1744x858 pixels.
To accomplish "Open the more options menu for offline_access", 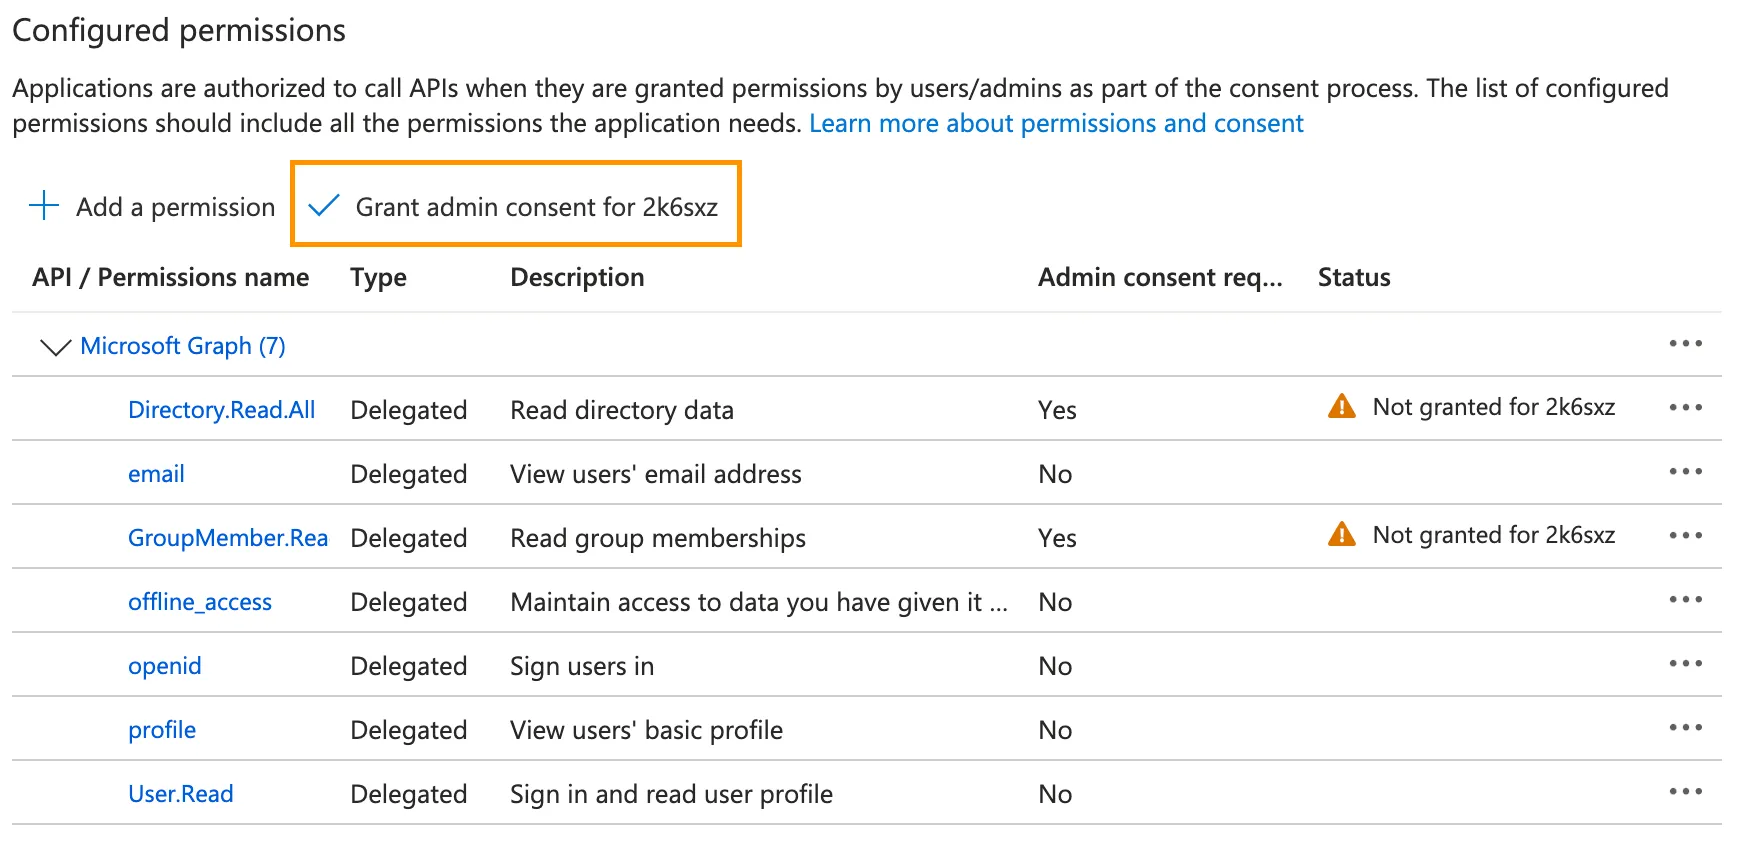I will [1685, 600].
